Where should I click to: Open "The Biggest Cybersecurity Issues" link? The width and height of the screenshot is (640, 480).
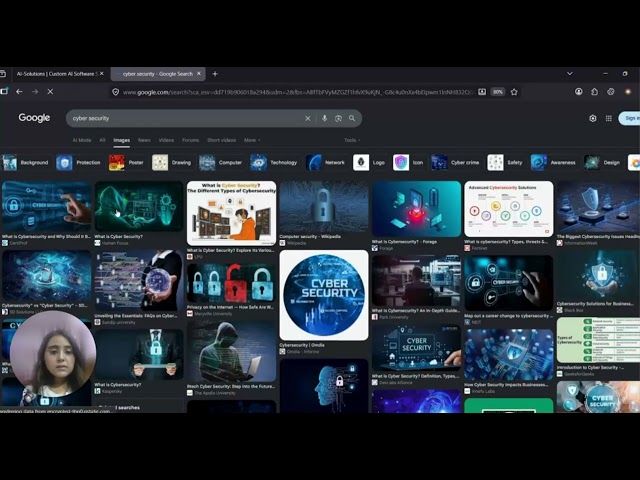[598, 236]
